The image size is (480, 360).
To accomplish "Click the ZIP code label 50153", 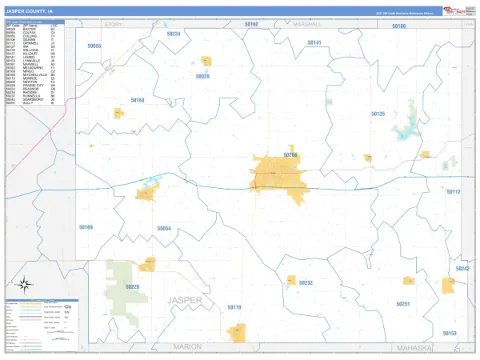I will click(x=450, y=333).
